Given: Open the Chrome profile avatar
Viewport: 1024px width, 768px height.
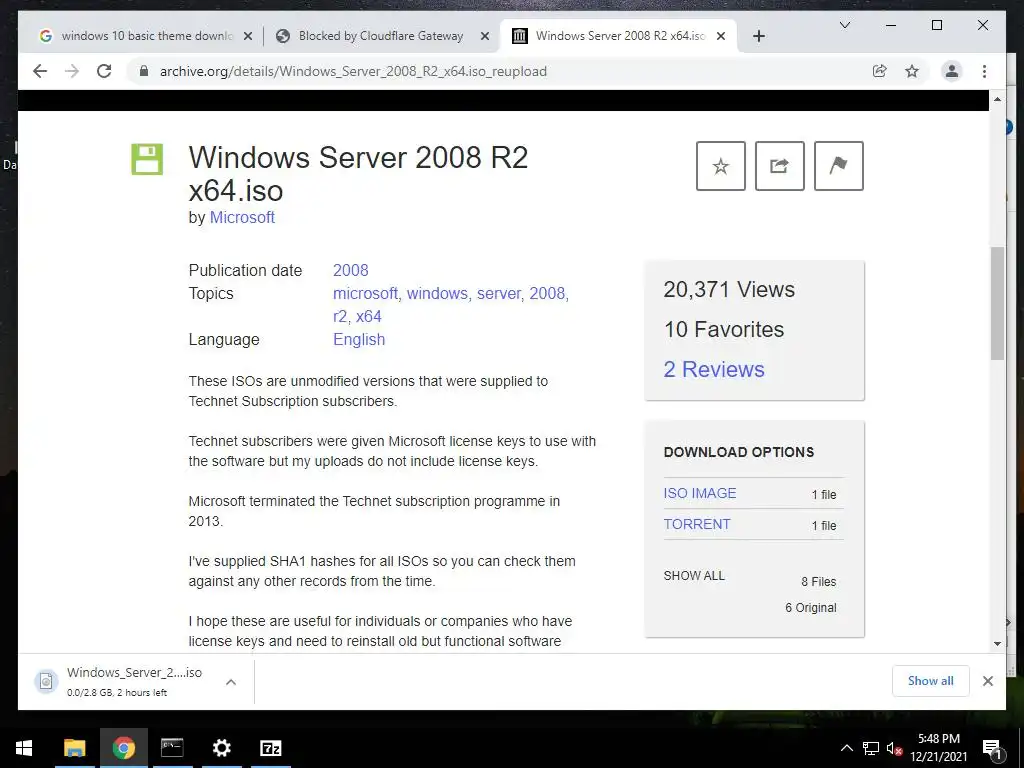Looking at the screenshot, I should (x=952, y=71).
